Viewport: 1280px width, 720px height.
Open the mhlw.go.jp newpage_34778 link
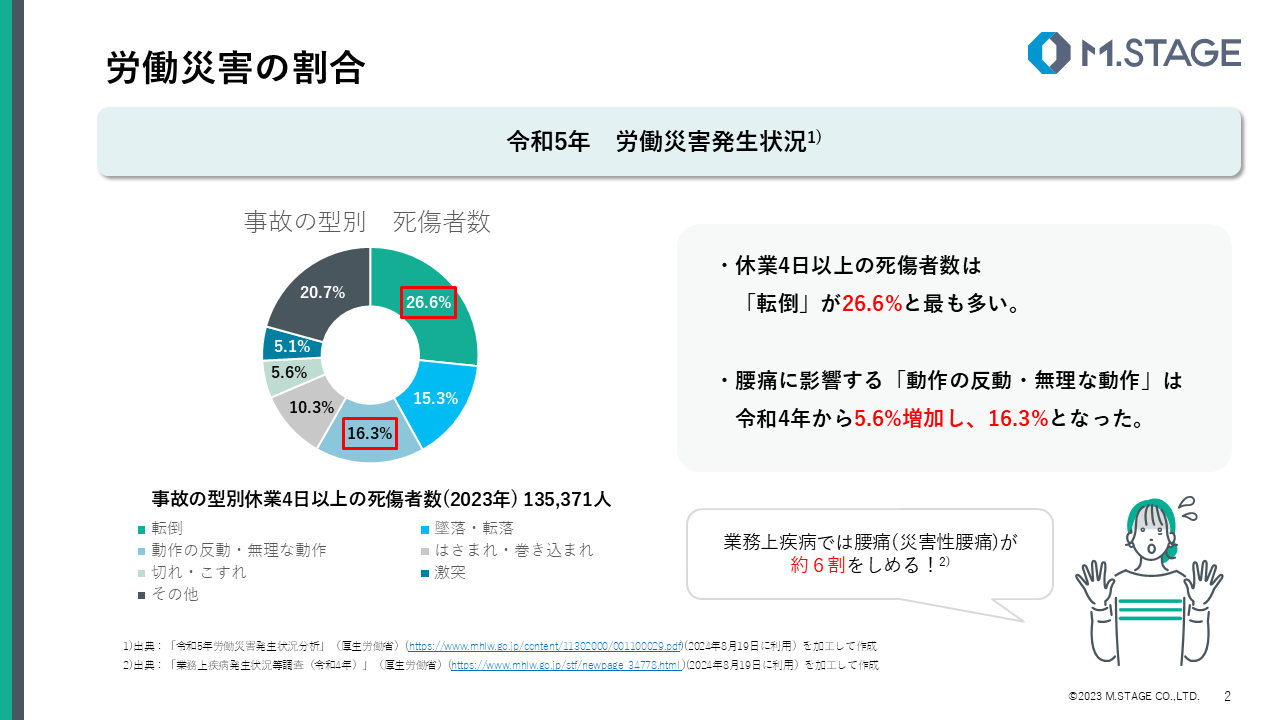click(566, 665)
